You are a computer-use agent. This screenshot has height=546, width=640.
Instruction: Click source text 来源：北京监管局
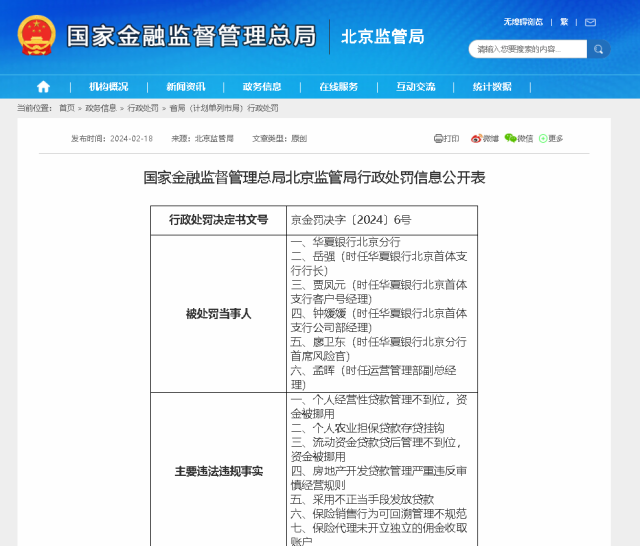[x=202, y=139]
